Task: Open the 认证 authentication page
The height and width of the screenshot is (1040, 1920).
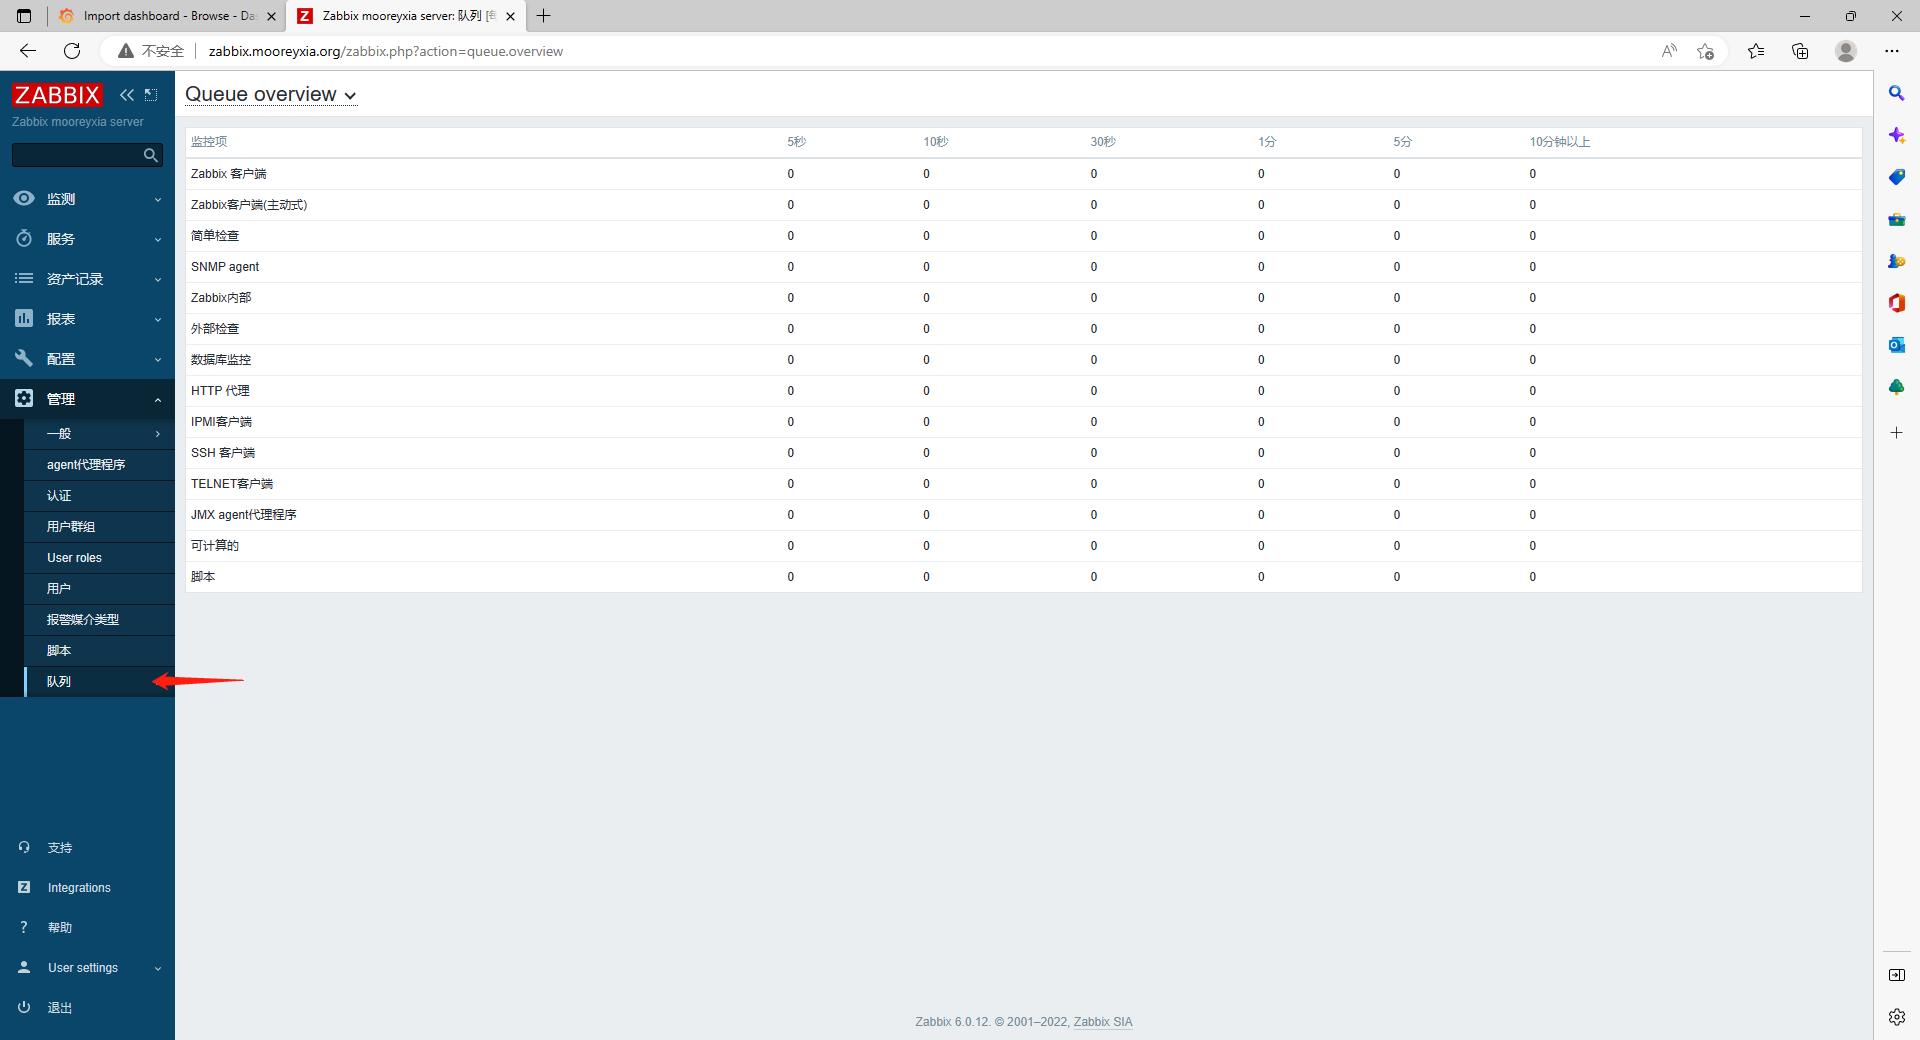Action: pyautogui.click(x=99, y=496)
